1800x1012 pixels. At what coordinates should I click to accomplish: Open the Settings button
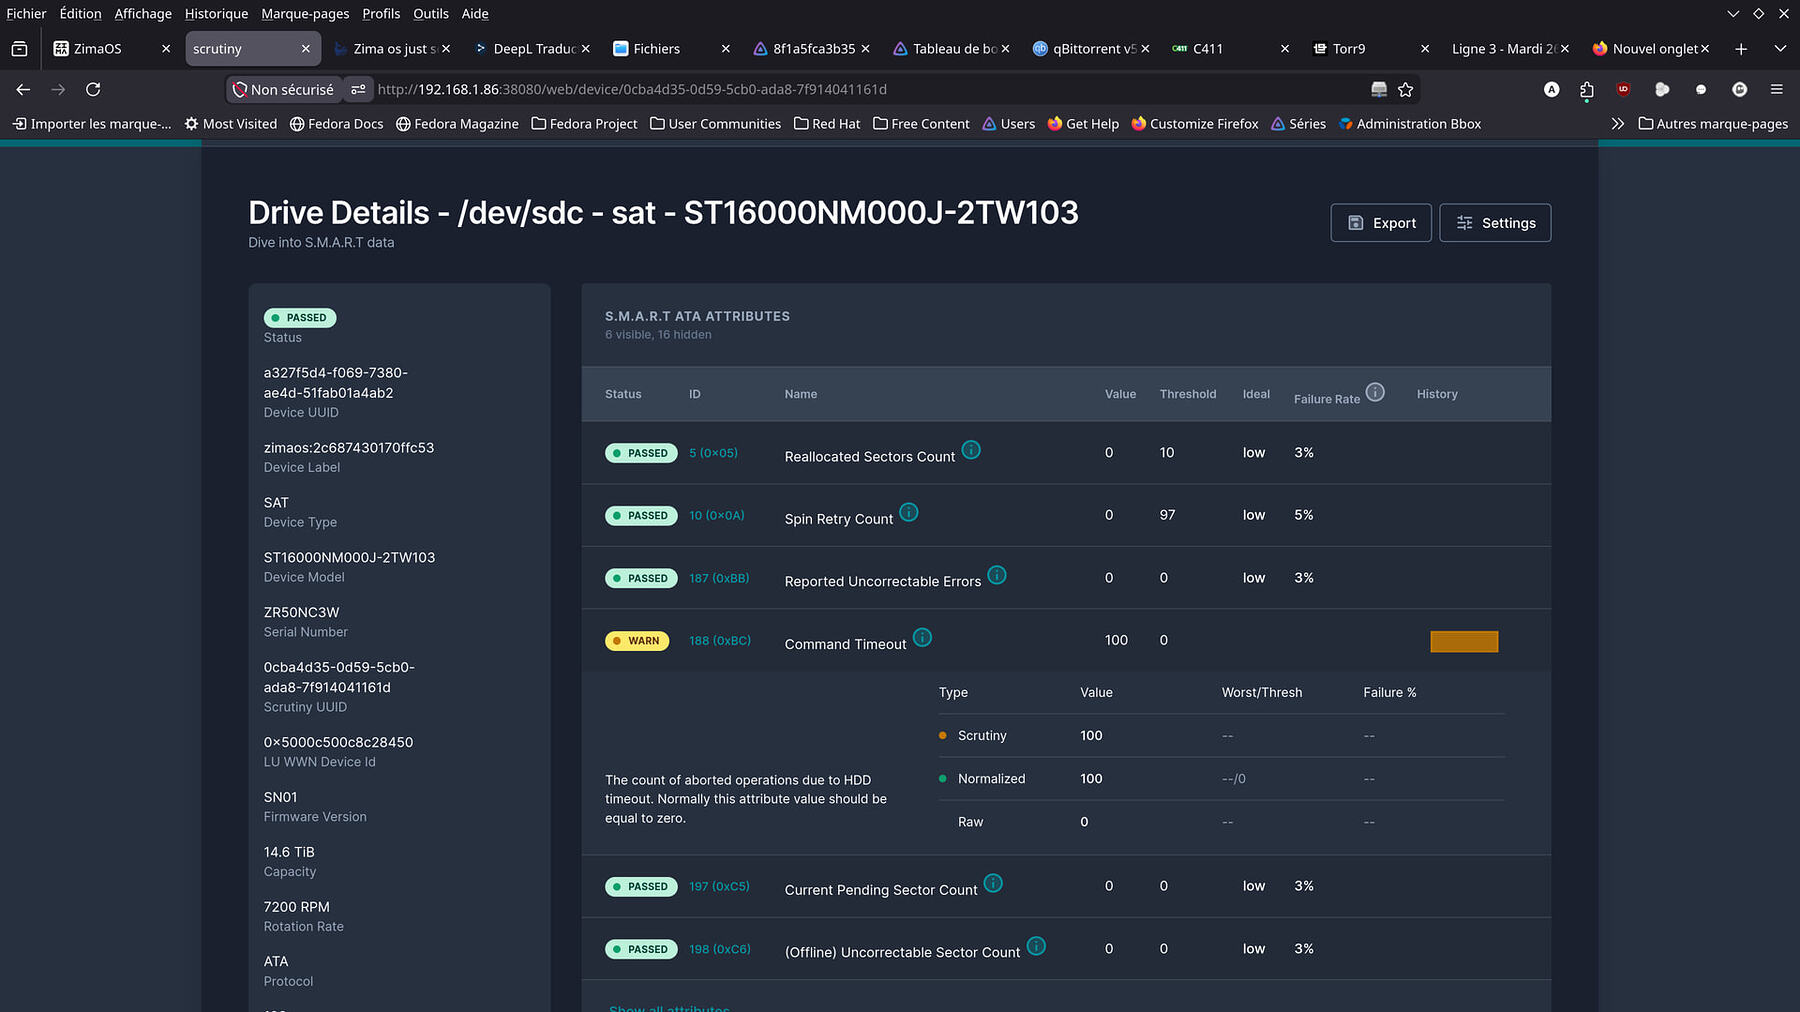[x=1495, y=223]
